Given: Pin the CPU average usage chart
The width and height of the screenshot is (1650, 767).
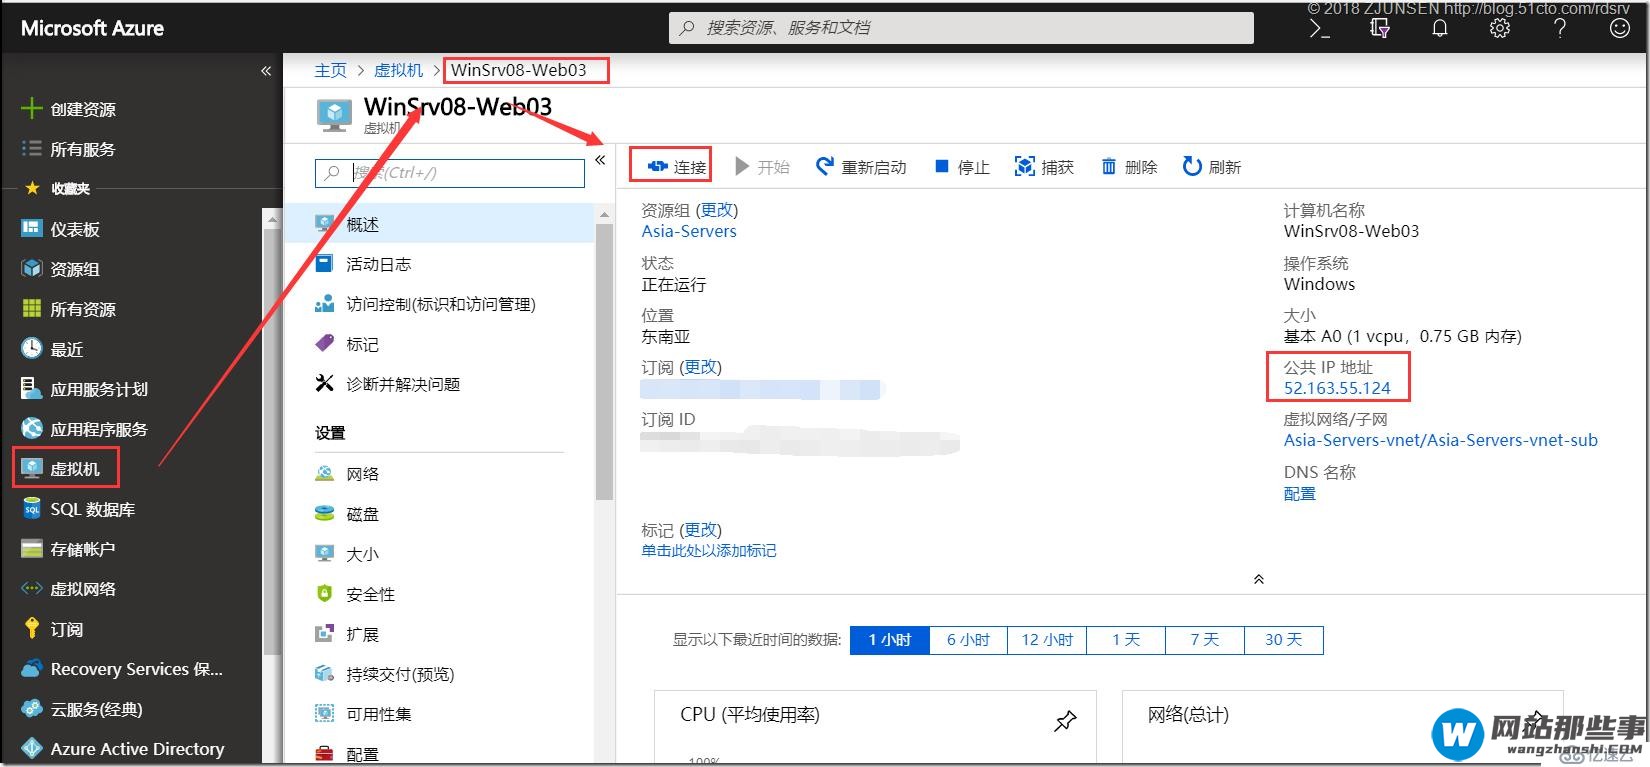Looking at the screenshot, I should coord(1065,719).
